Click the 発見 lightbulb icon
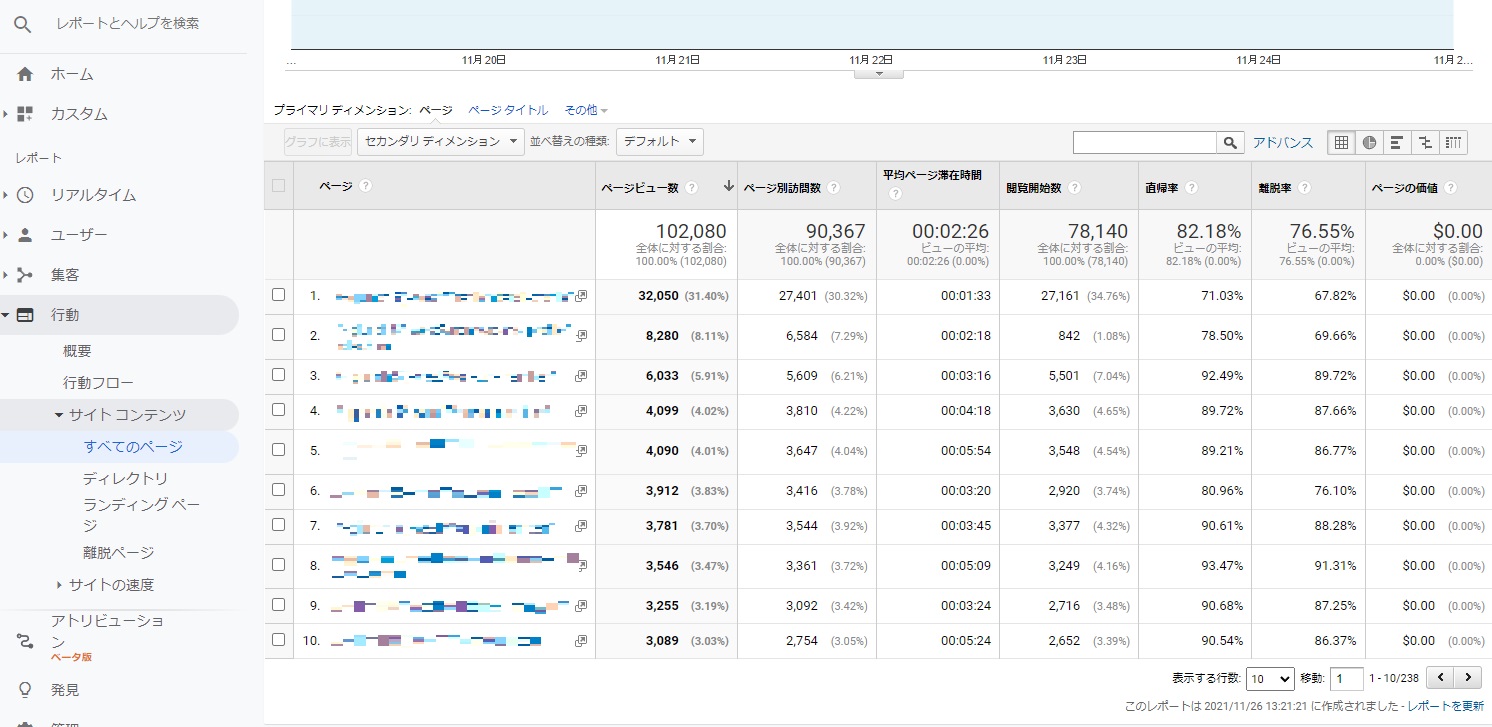 pyautogui.click(x=25, y=690)
